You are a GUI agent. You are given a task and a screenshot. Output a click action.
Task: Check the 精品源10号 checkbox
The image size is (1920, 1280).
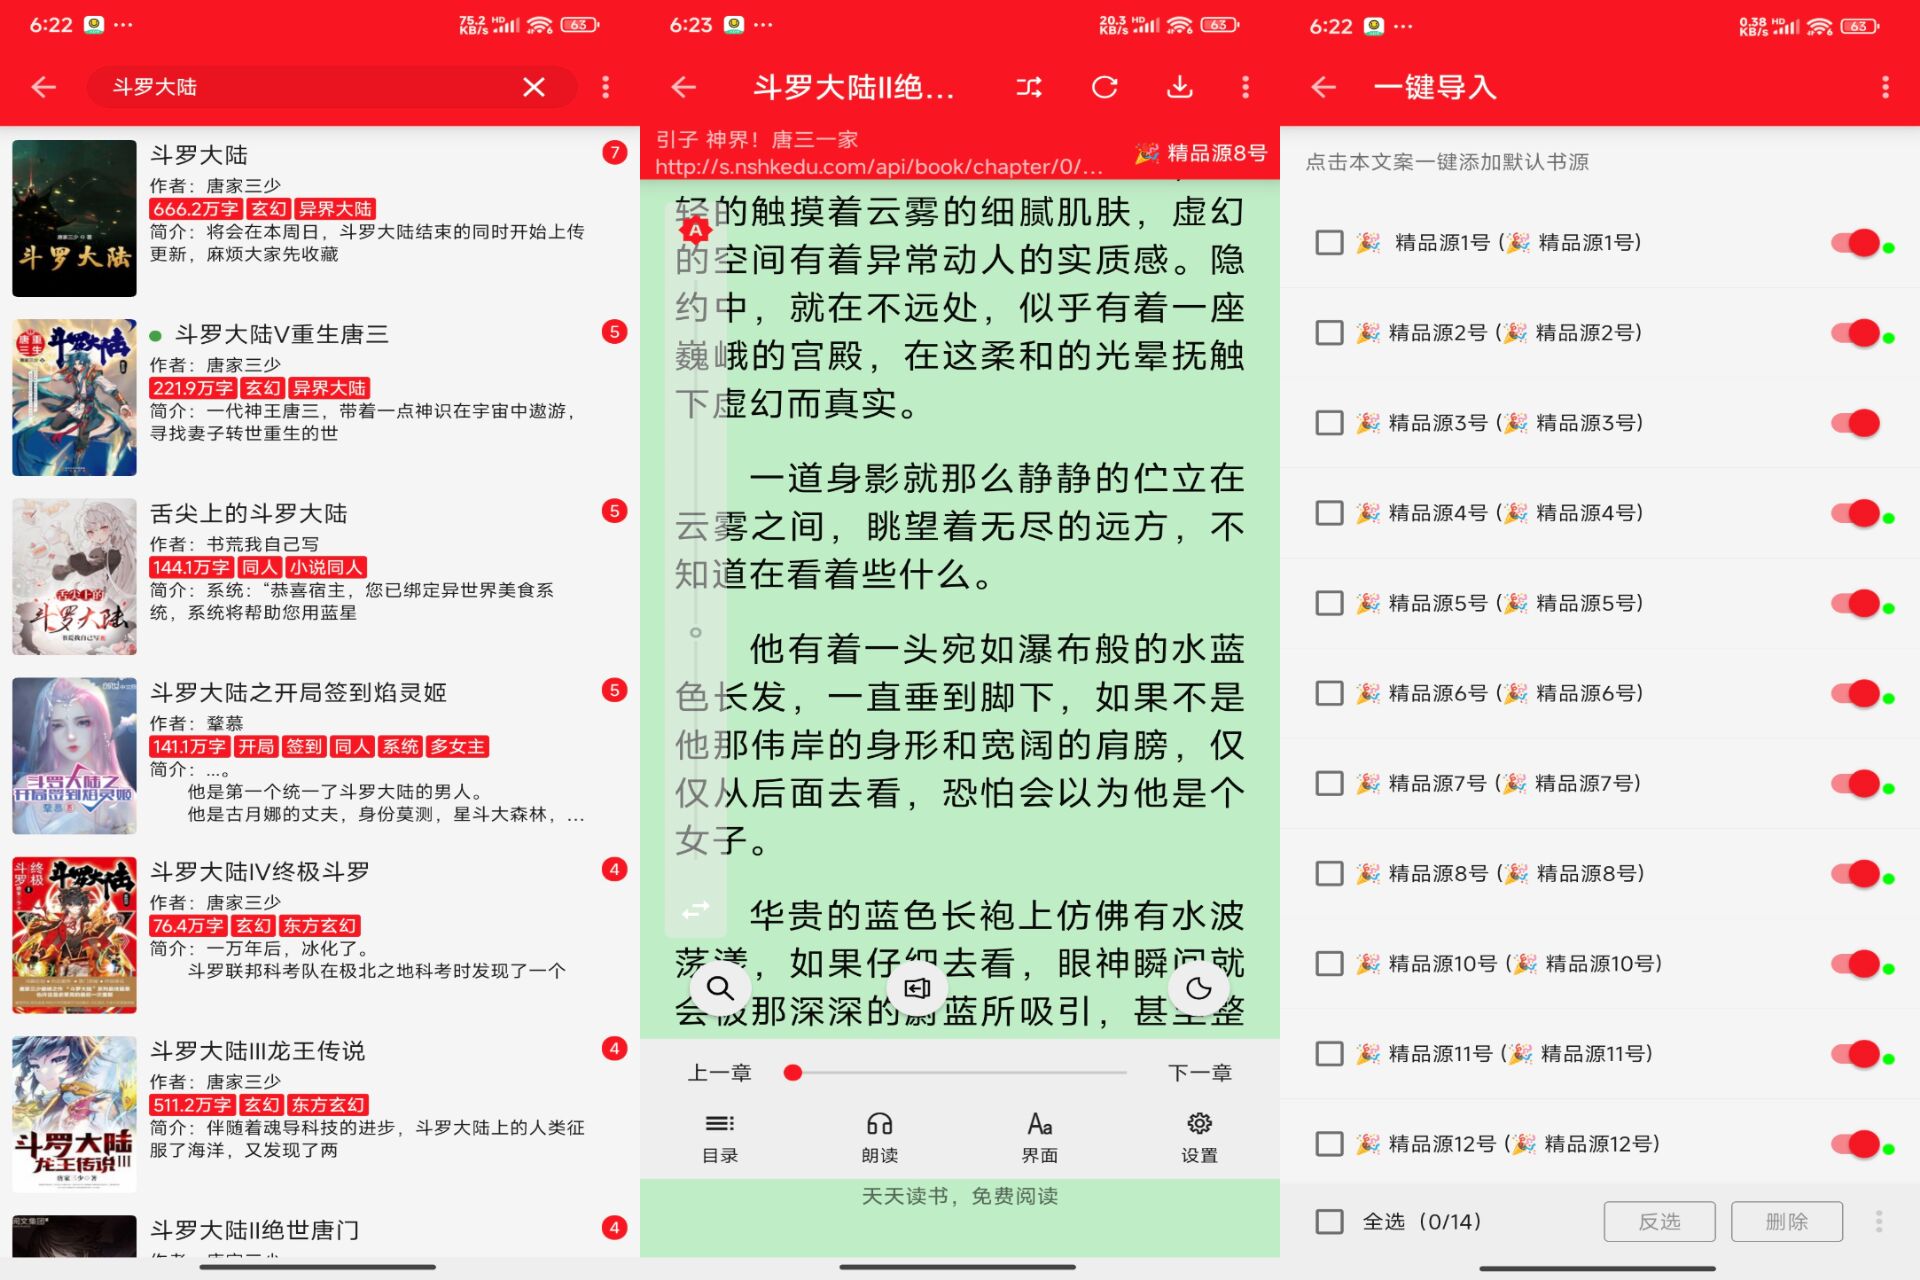click(1329, 964)
